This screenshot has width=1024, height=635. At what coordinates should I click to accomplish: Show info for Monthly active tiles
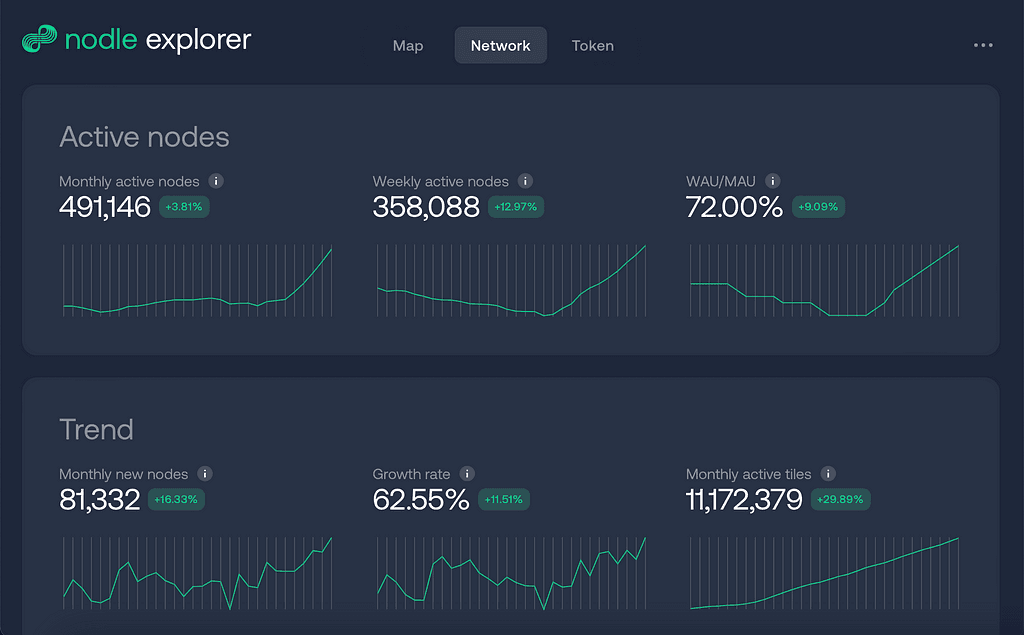pos(828,474)
